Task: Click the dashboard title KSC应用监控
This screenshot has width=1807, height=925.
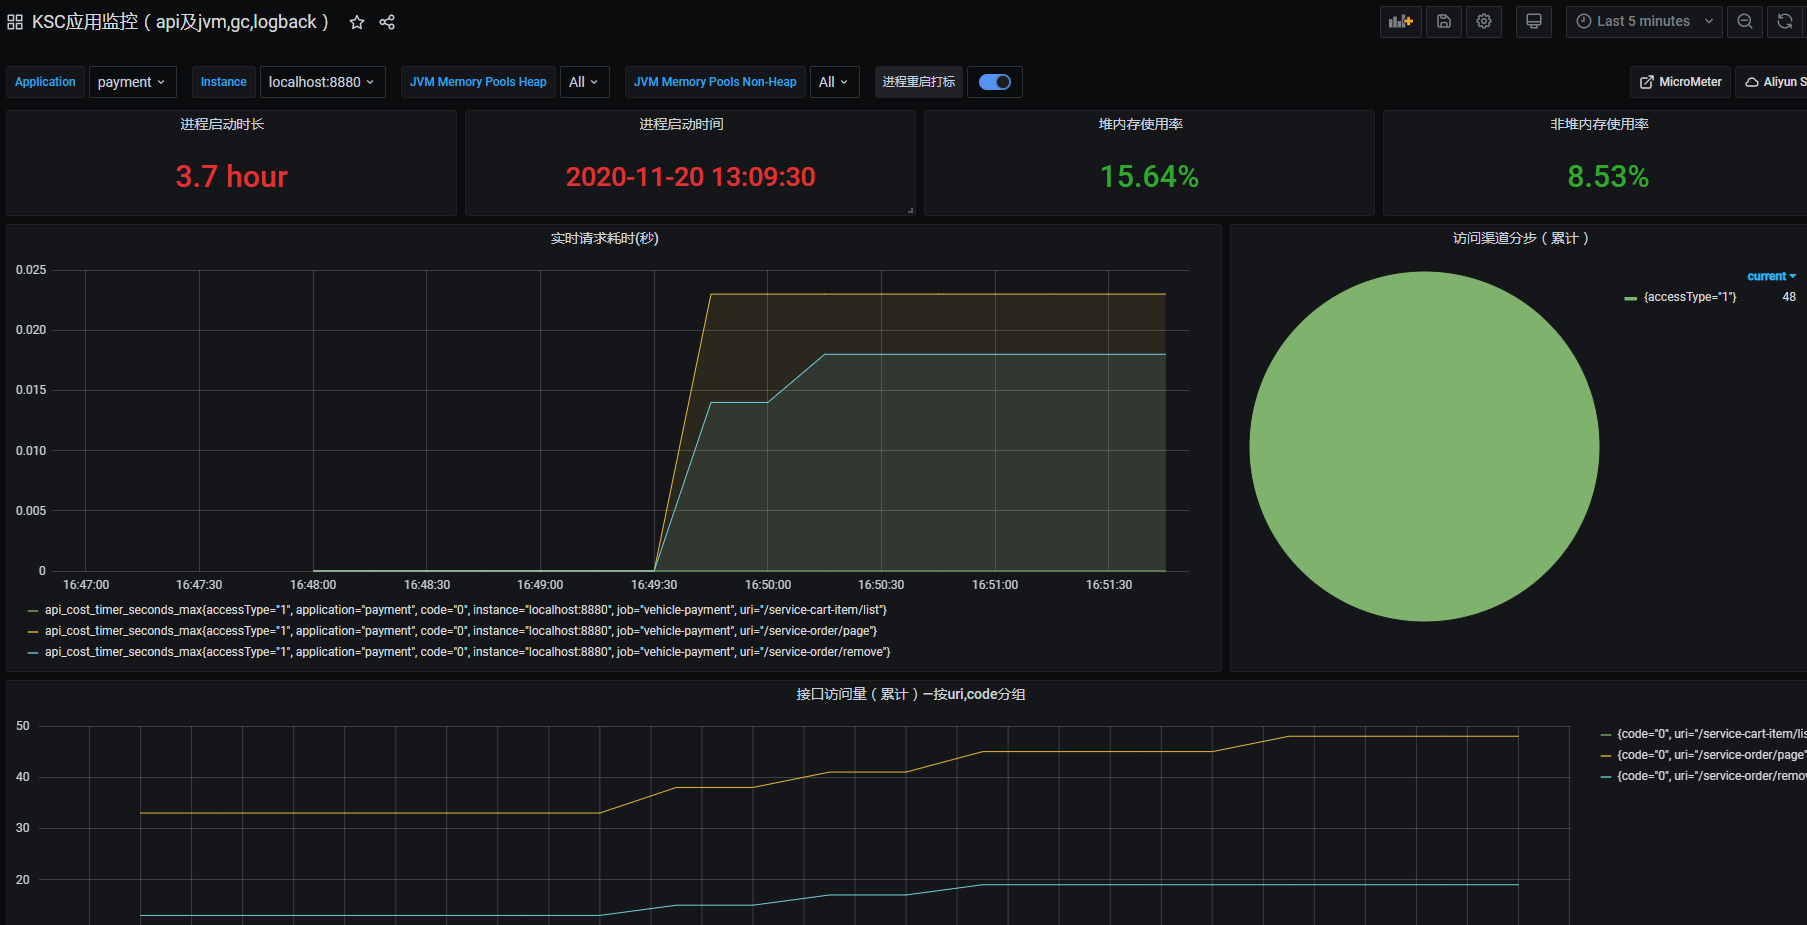Action: 180,22
